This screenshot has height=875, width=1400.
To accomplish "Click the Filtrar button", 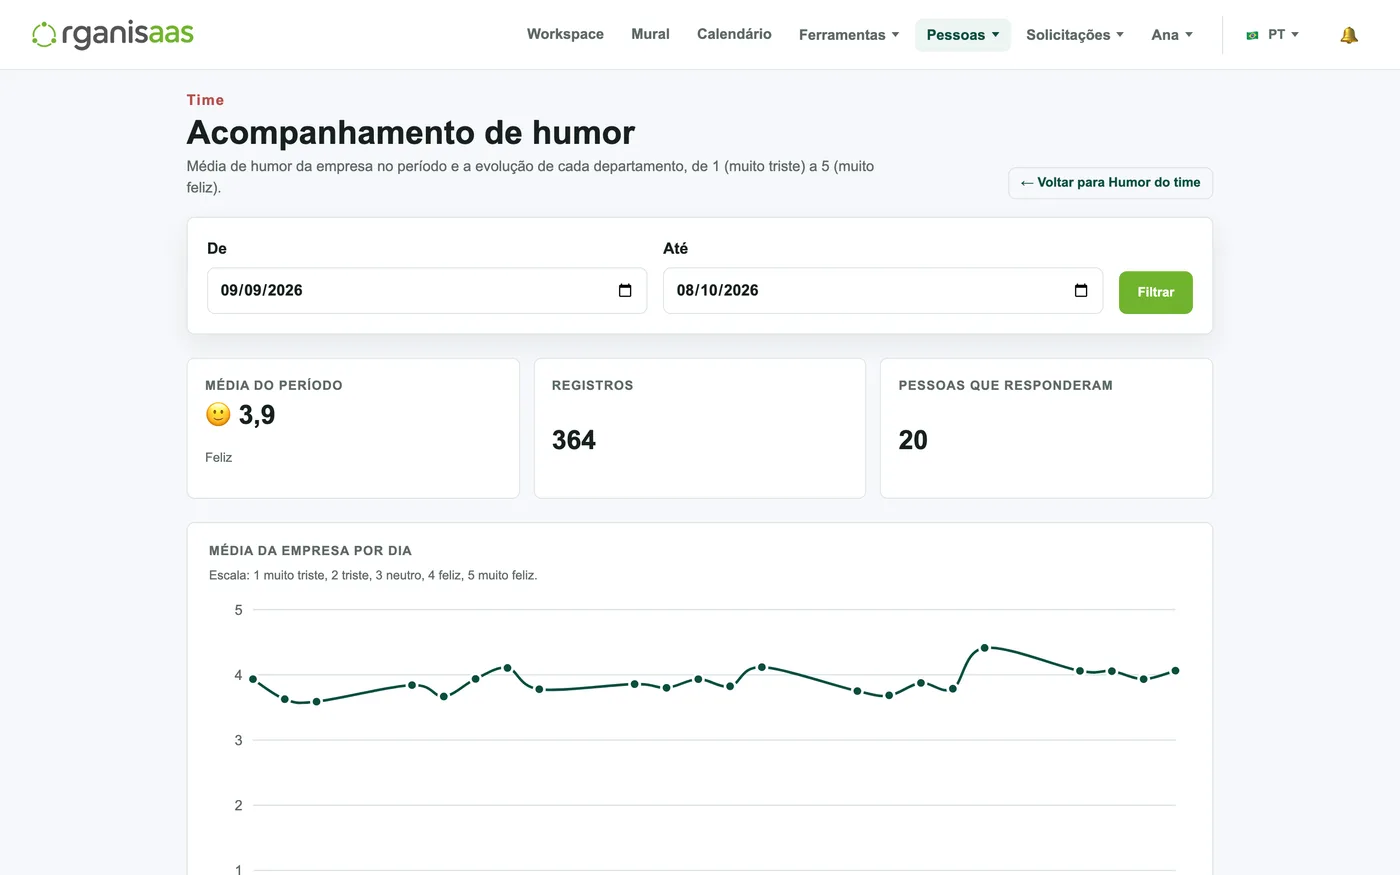I will [1155, 292].
